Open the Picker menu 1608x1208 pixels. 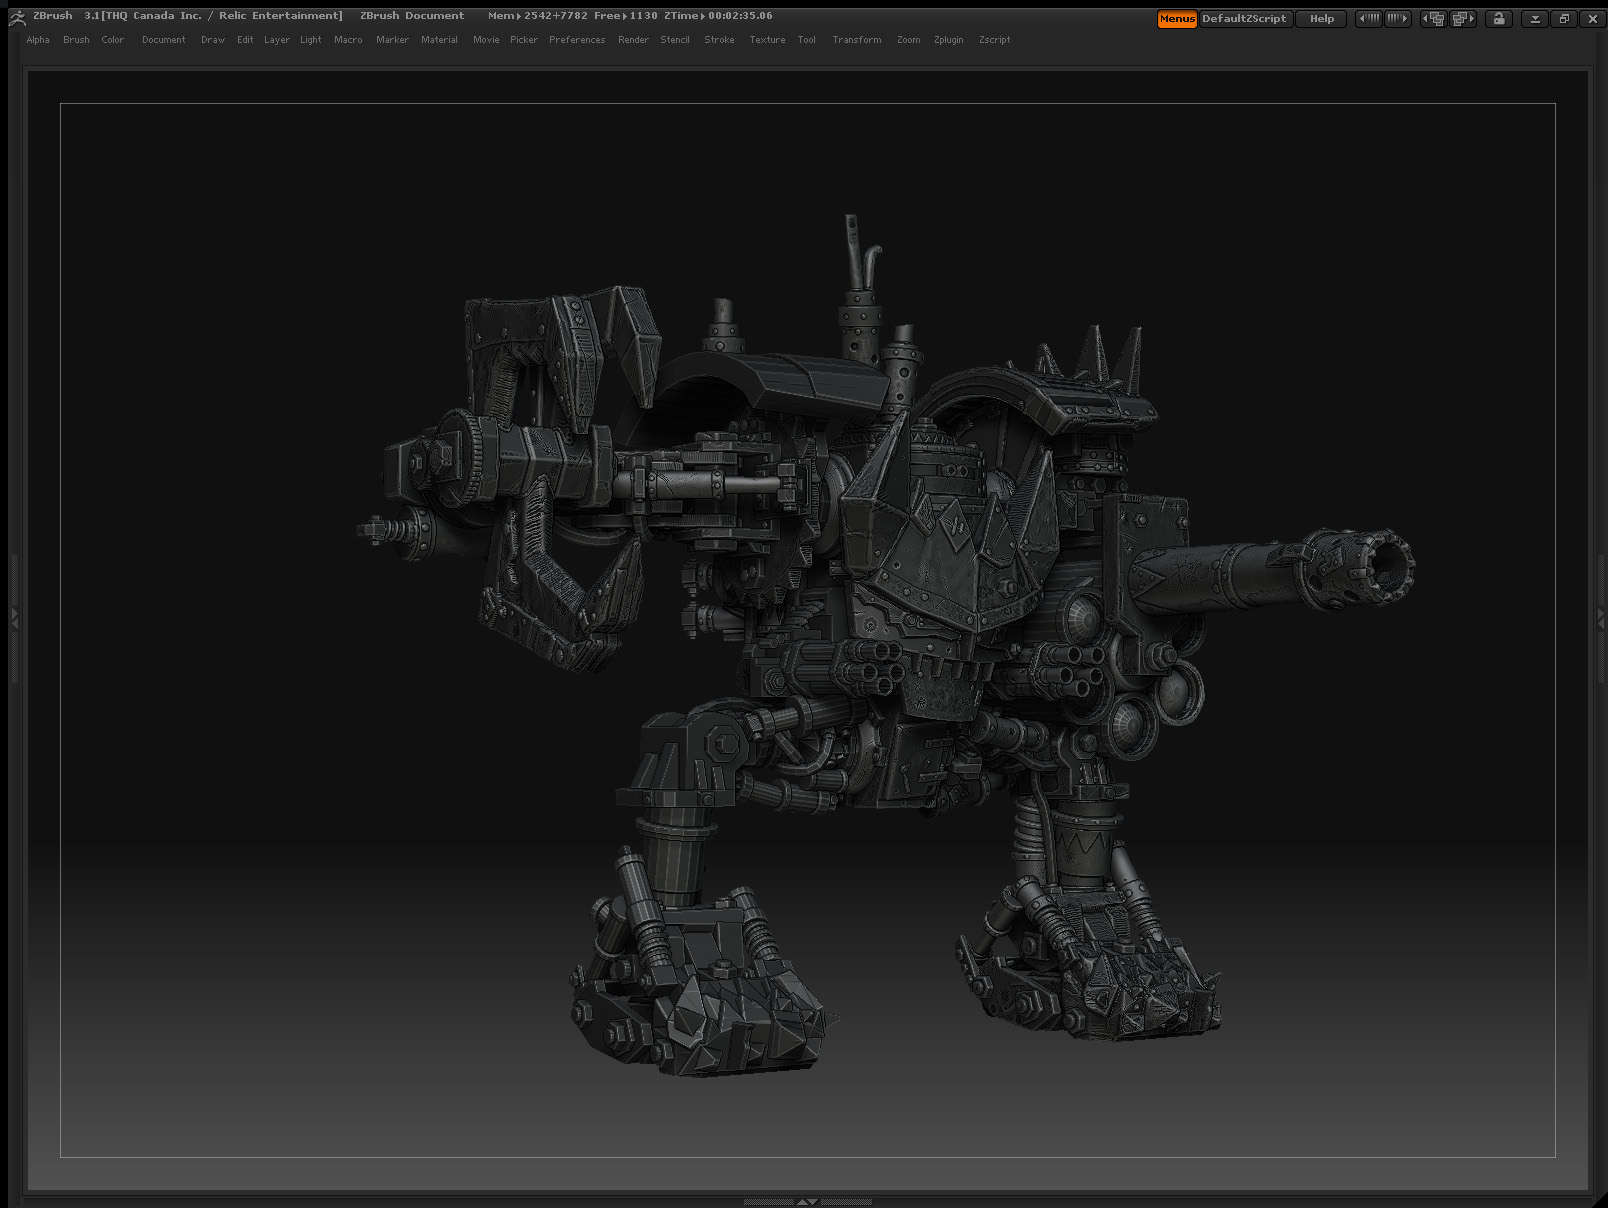point(524,40)
